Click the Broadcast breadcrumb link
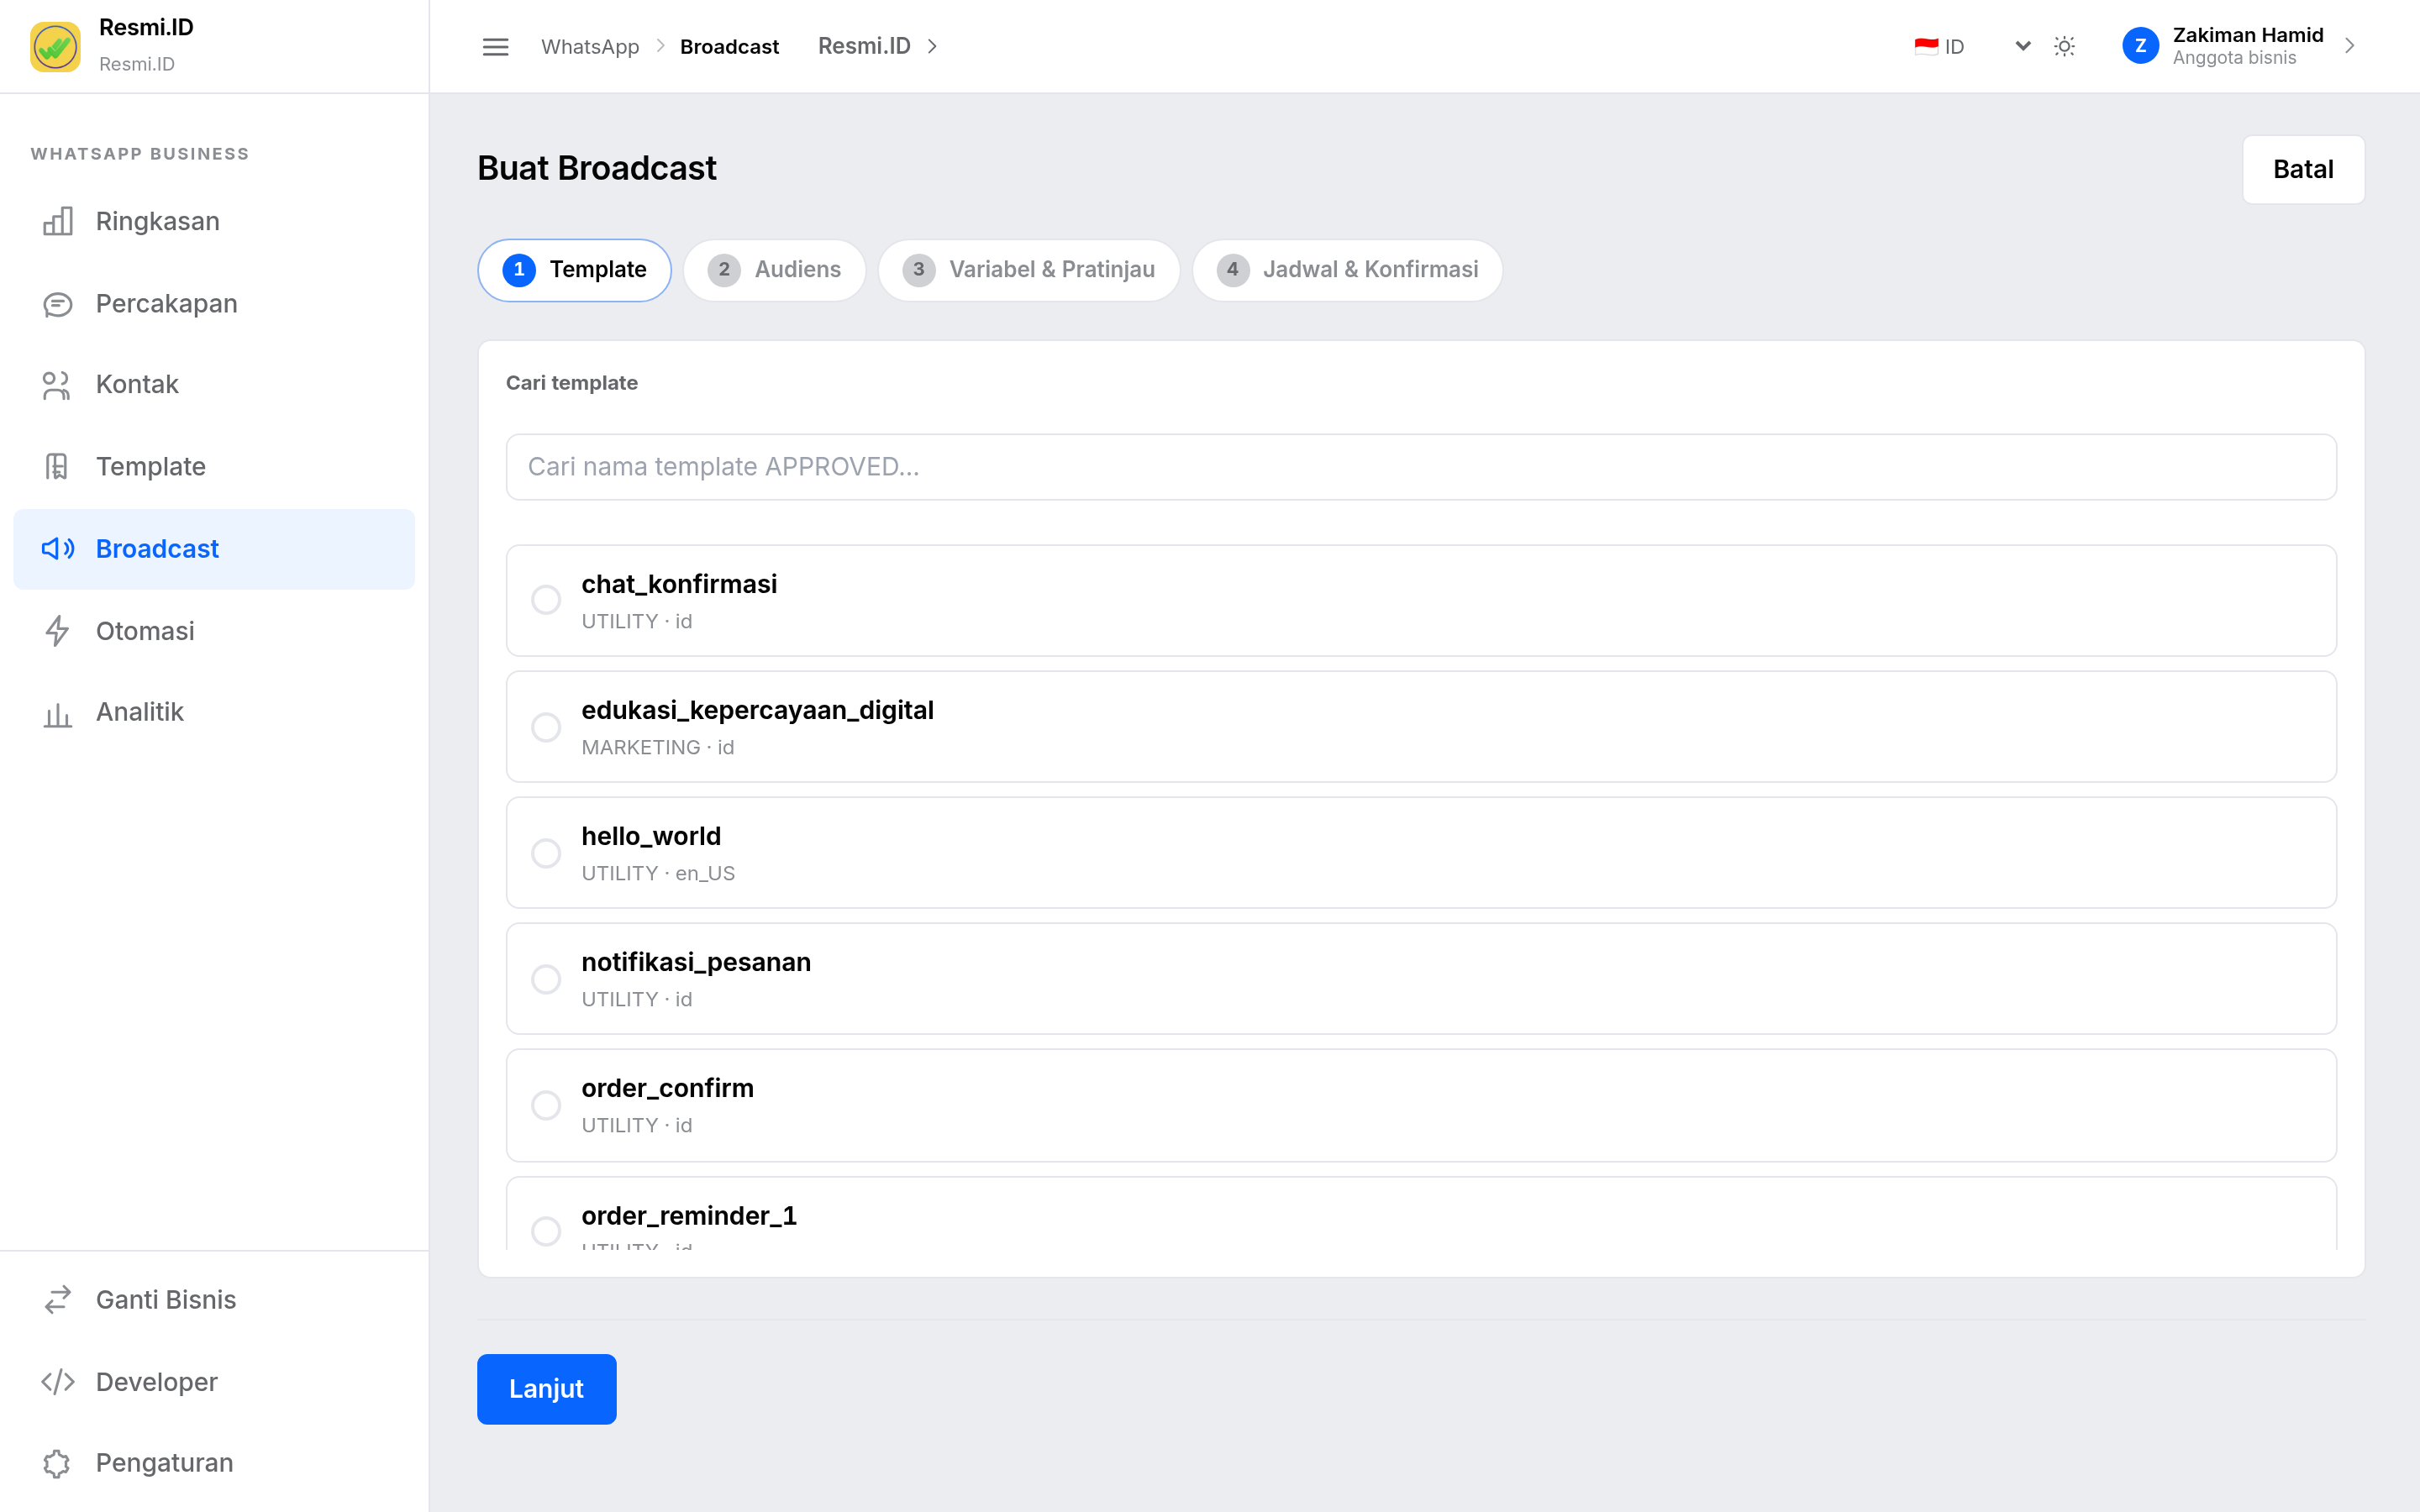The height and width of the screenshot is (1512, 2420). coord(729,47)
